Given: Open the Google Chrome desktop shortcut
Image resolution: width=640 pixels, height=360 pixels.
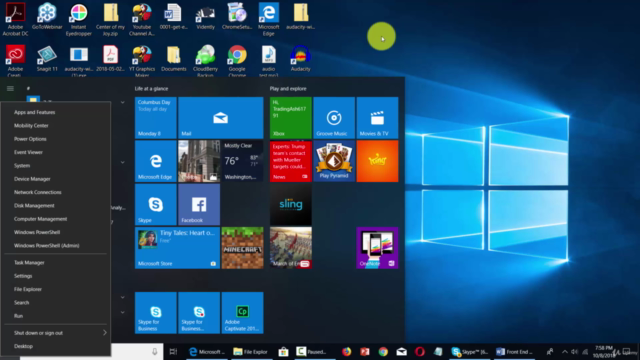Looking at the screenshot, I should click(x=237, y=60).
